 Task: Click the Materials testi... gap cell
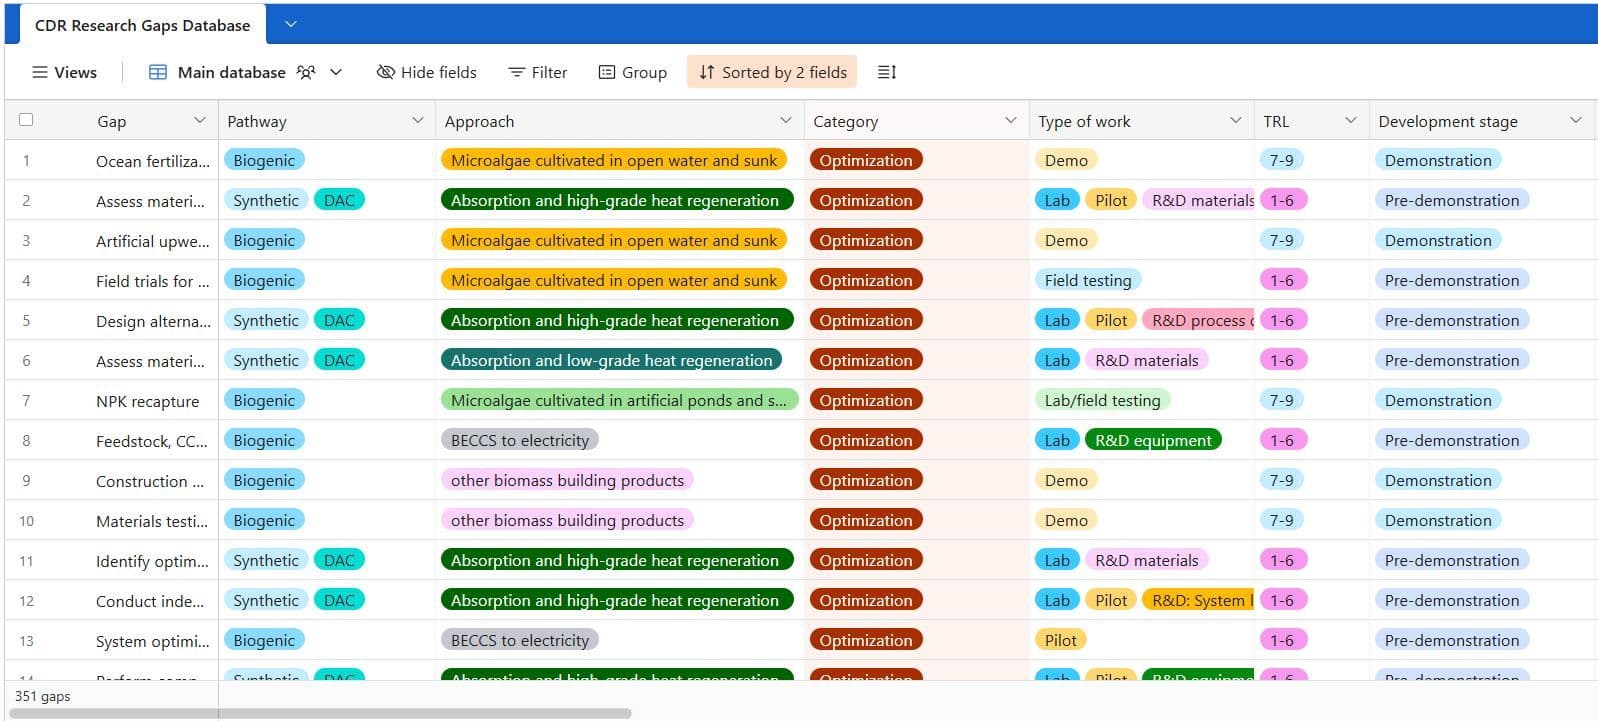pyautogui.click(x=153, y=521)
